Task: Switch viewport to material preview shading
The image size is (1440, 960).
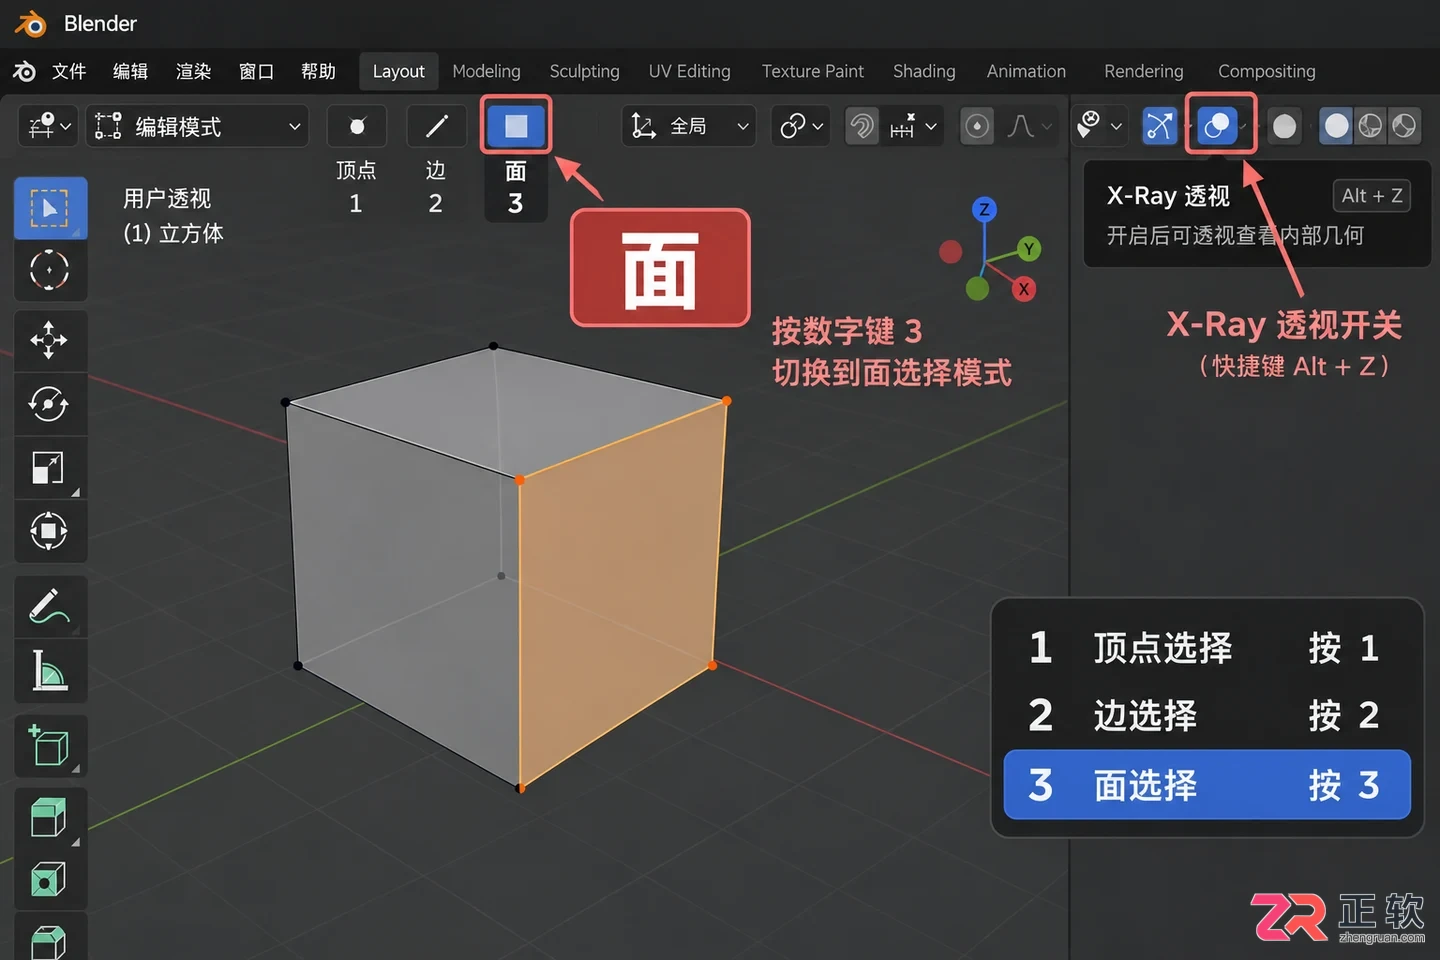Action: pyautogui.click(x=1371, y=126)
